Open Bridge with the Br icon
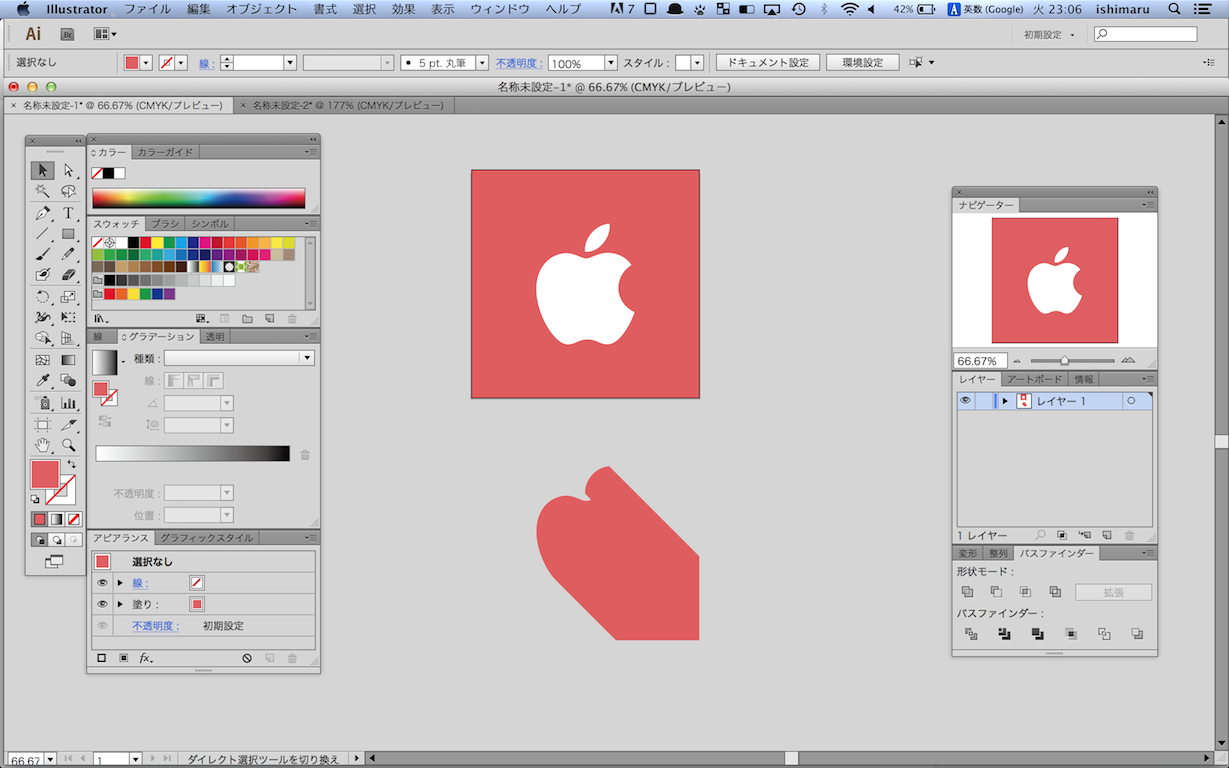Viewport: 1229px width, 768px height. tap(68, 33)
